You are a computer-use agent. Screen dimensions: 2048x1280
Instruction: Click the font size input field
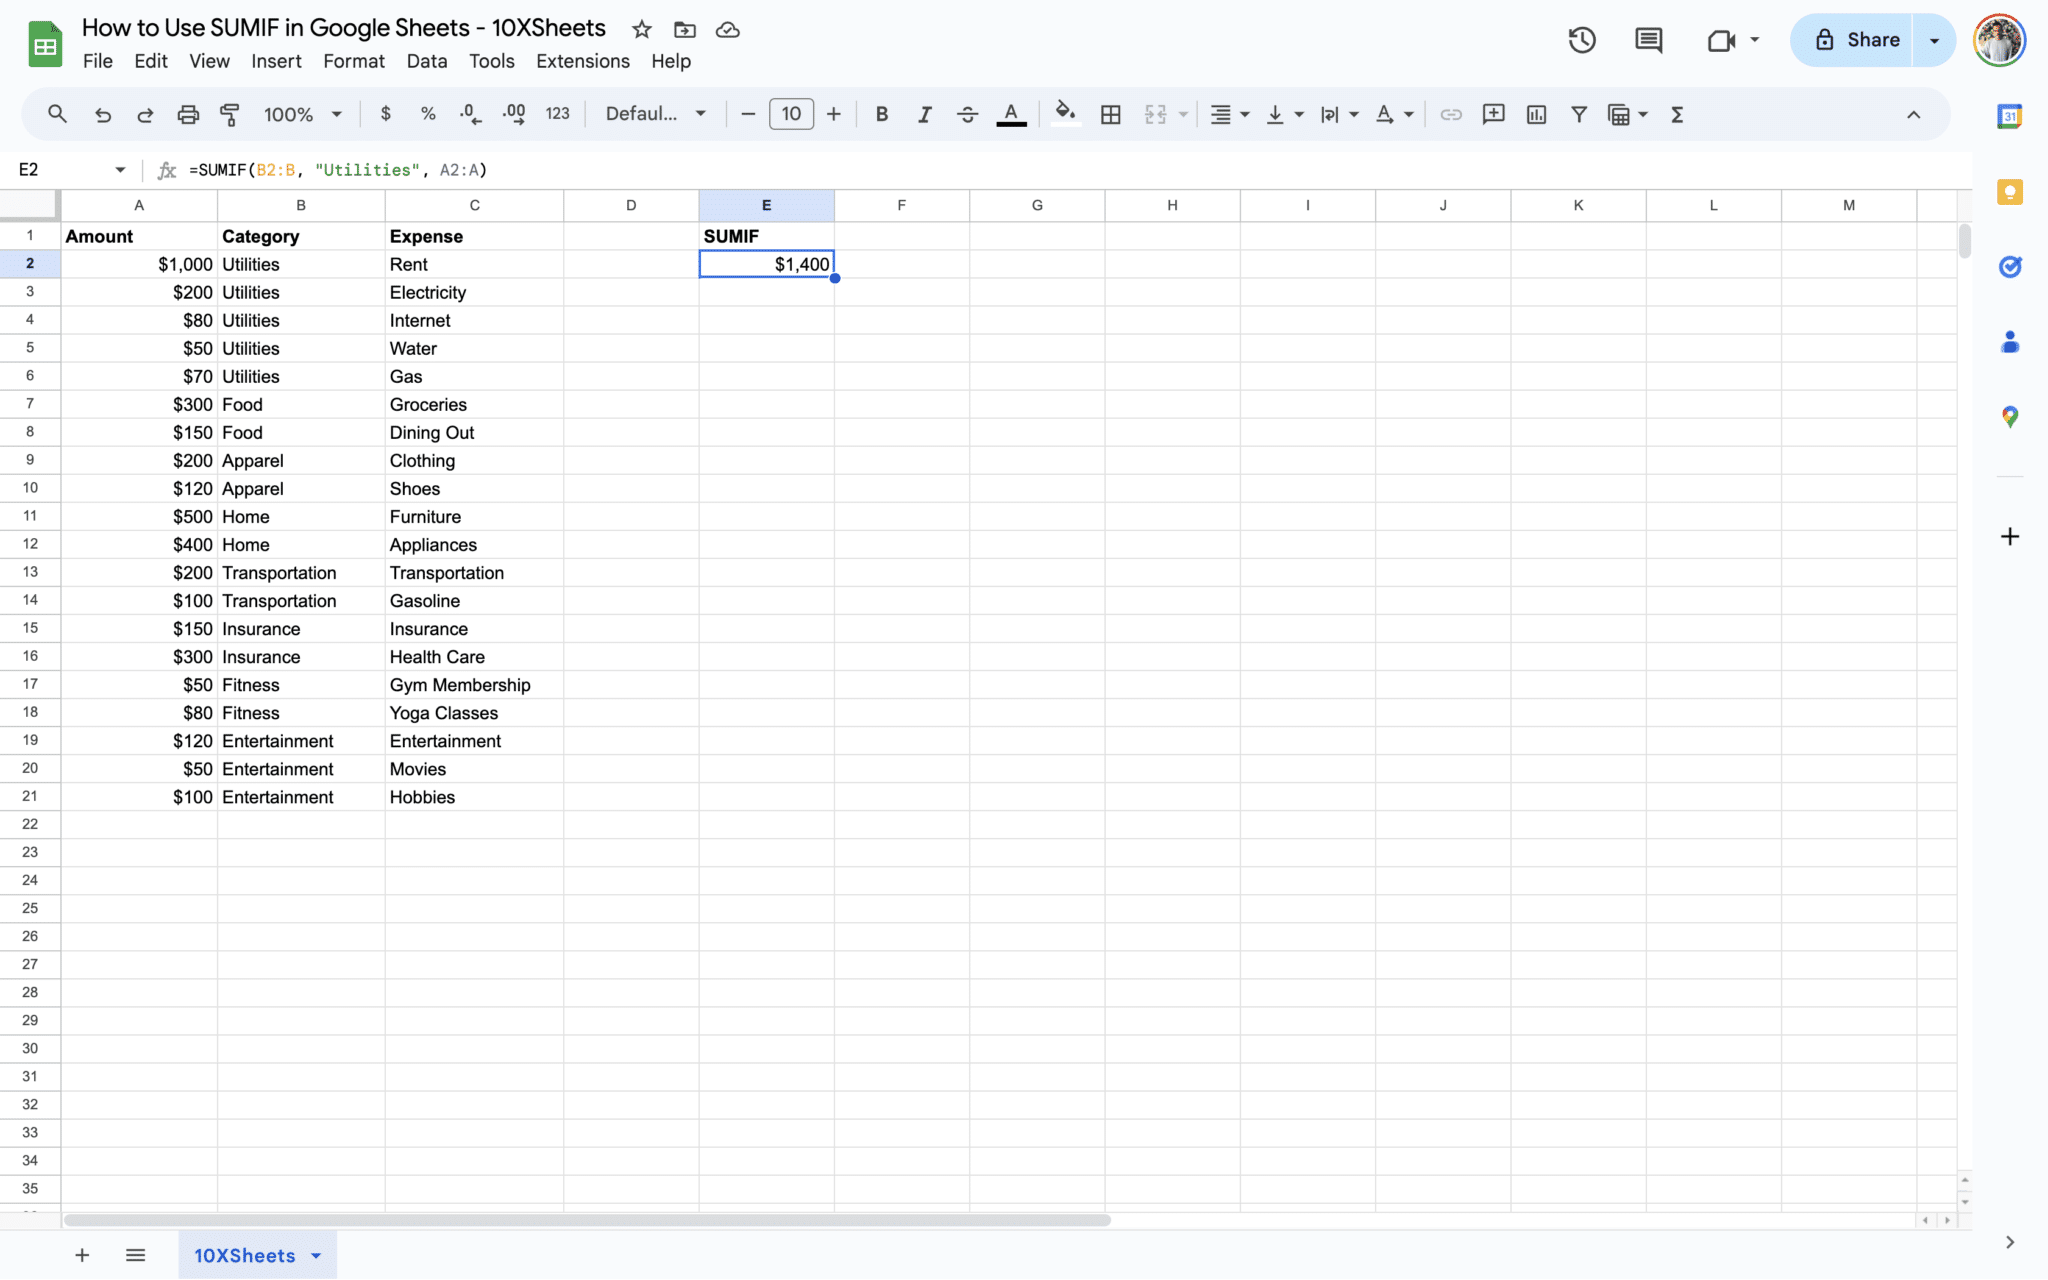click(791, 114)
